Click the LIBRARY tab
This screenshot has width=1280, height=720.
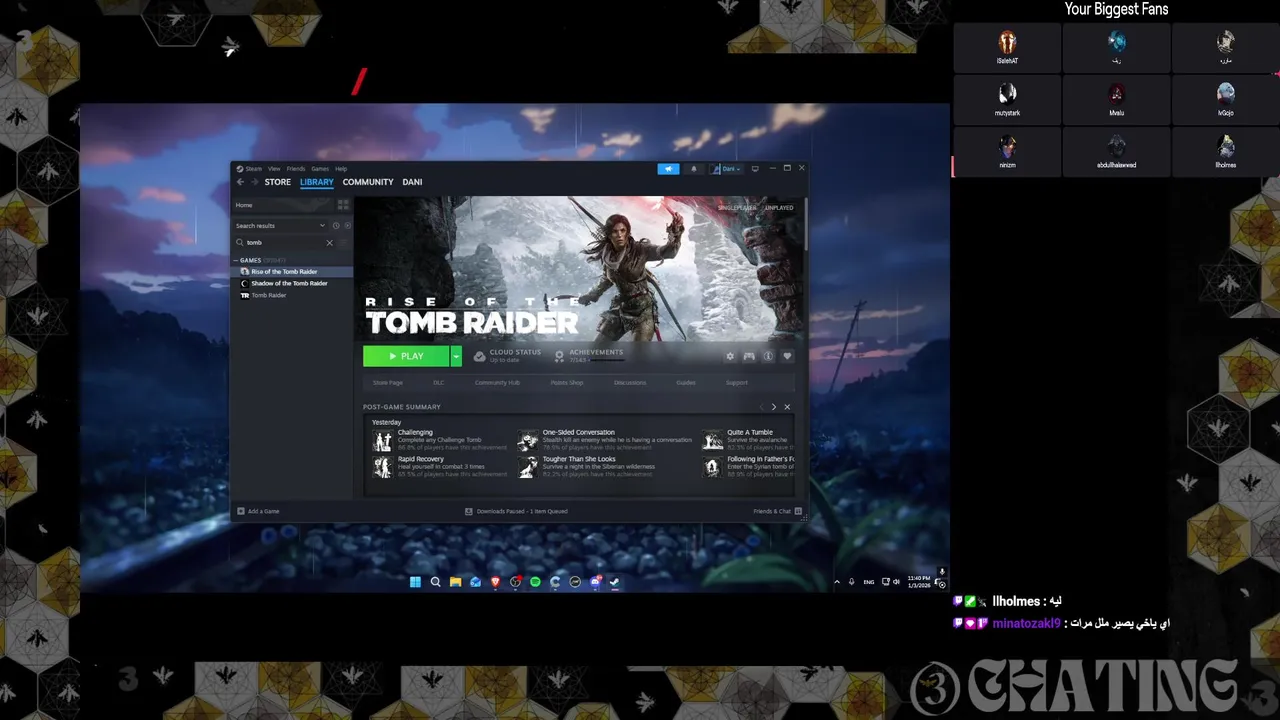(317, 182)
